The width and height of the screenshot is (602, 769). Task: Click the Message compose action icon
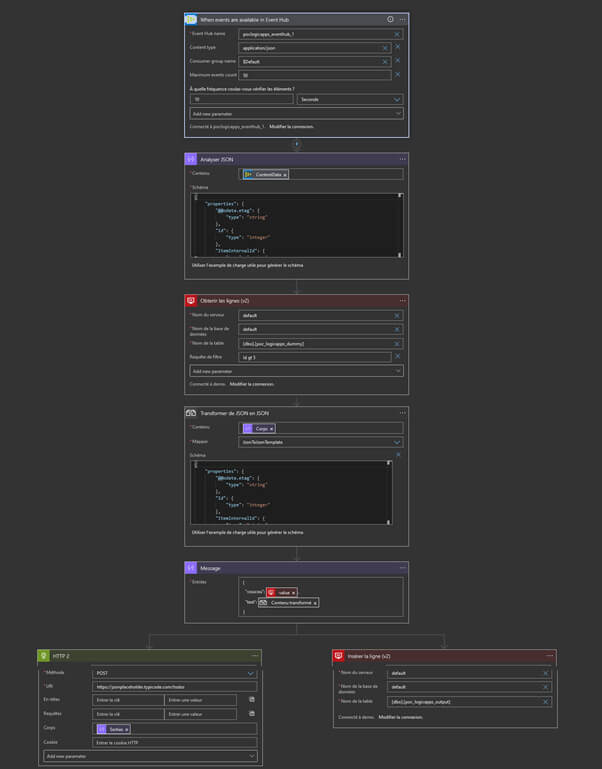click(x=190, y=568)
